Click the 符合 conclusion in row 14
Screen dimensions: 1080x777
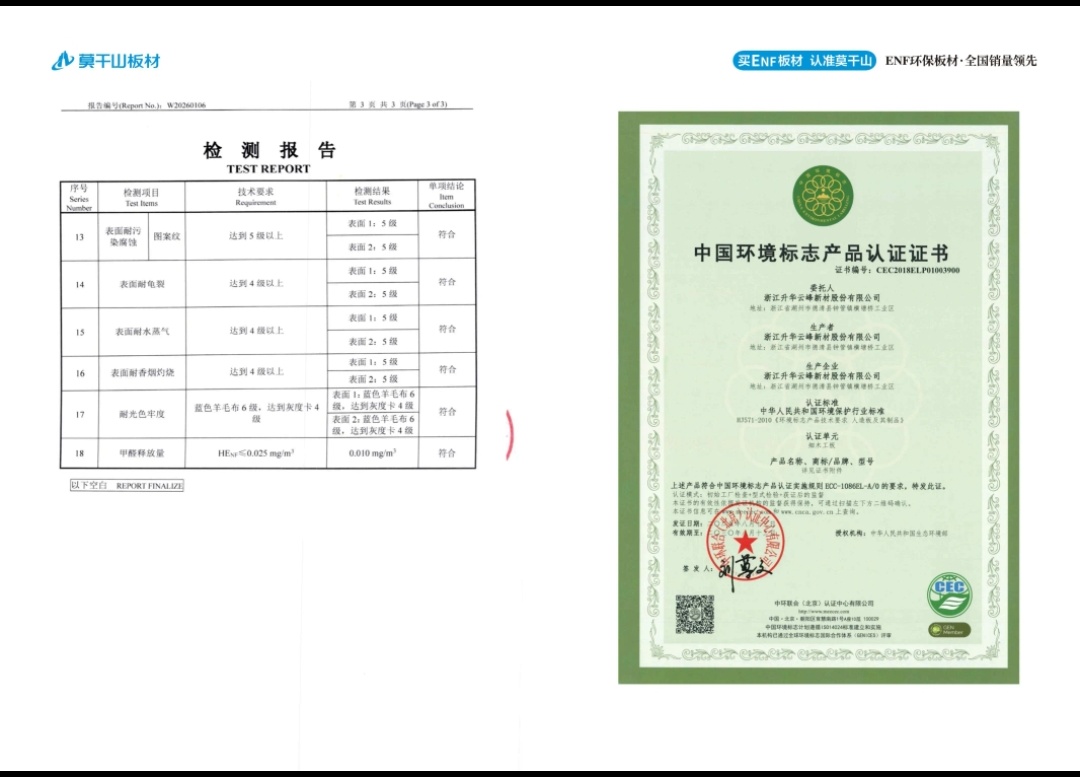[x=446, y=282]
